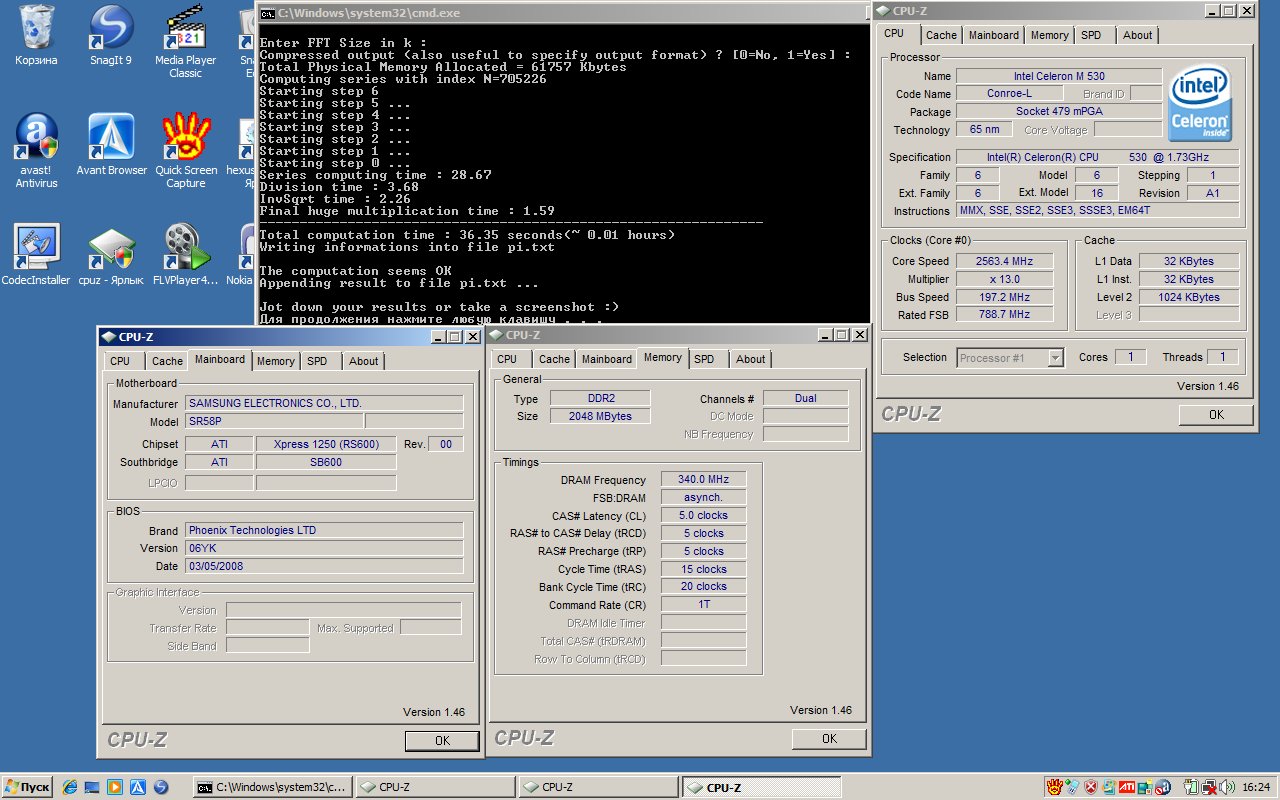Launch Avant Browser from the desktop
This screenshot has width=1280, height=800.
pos(111,145)
